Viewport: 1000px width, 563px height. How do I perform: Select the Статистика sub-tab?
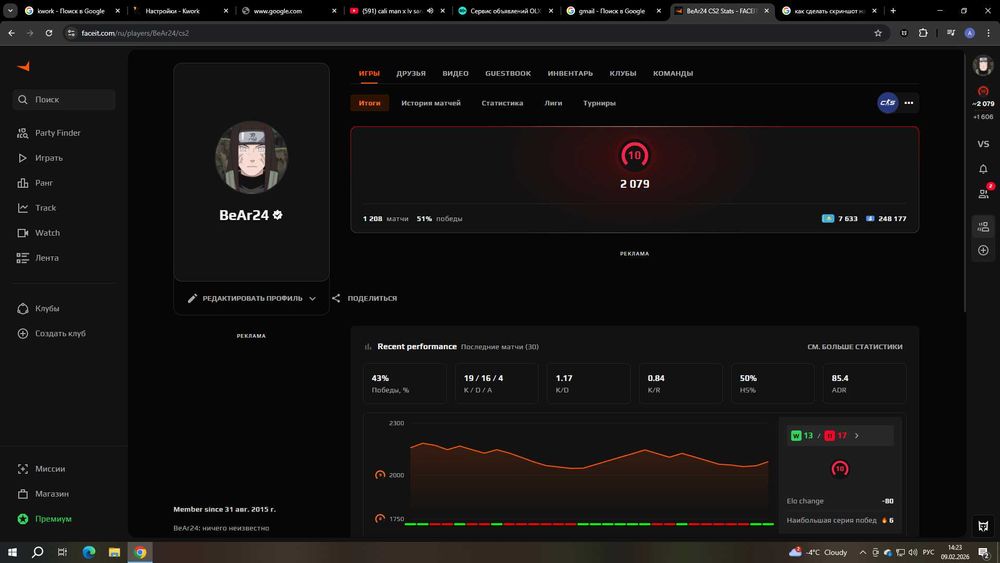click(502, 103)
